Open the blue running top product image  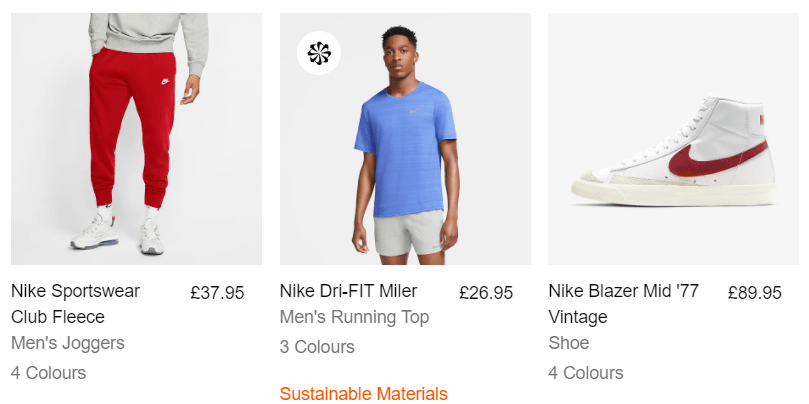coord(405,139)
